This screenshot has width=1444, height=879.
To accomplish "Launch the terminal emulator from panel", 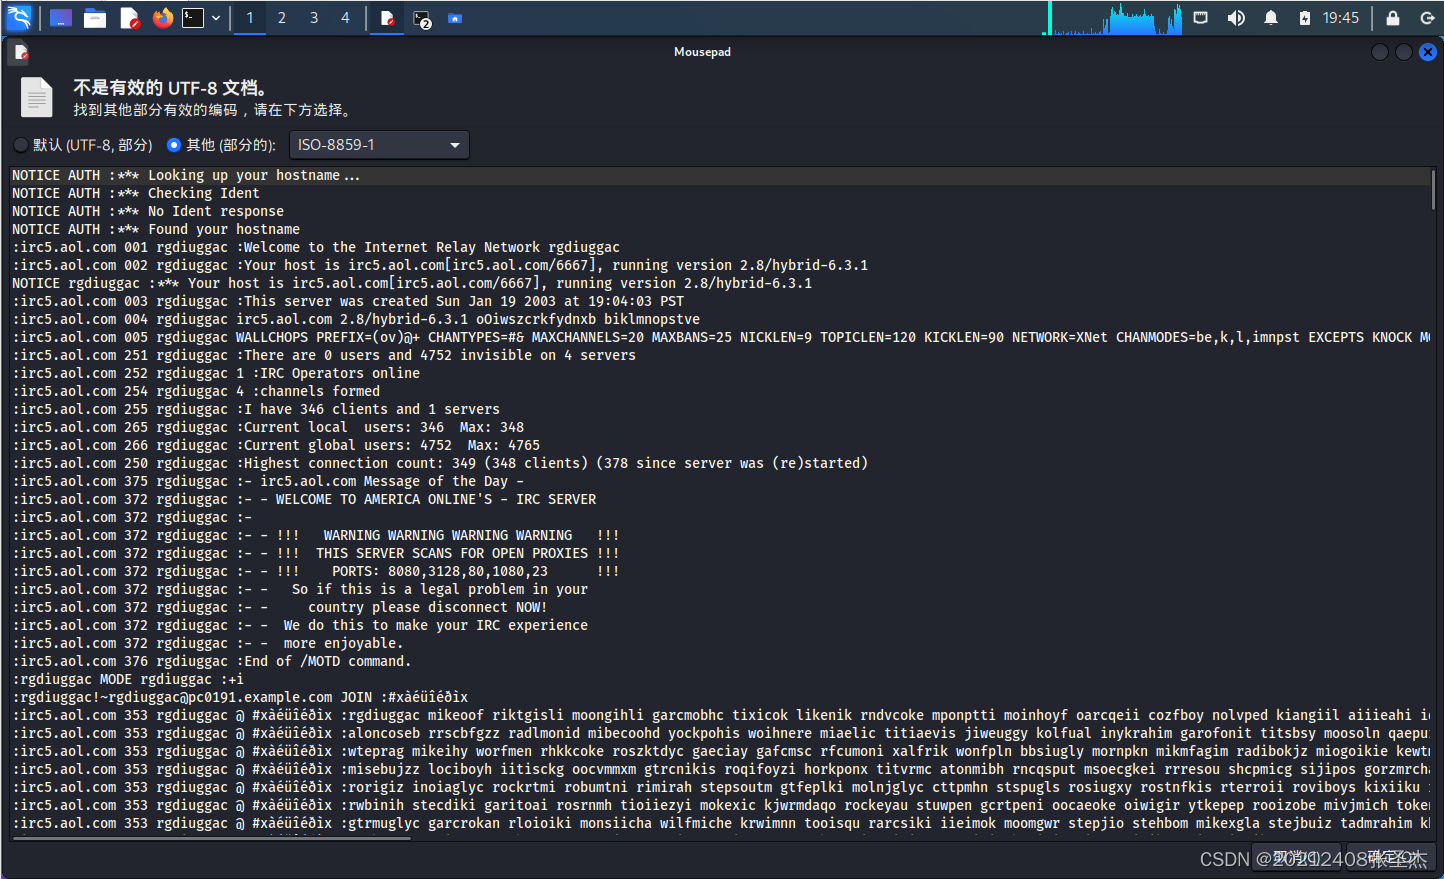I will click(193, 18).
